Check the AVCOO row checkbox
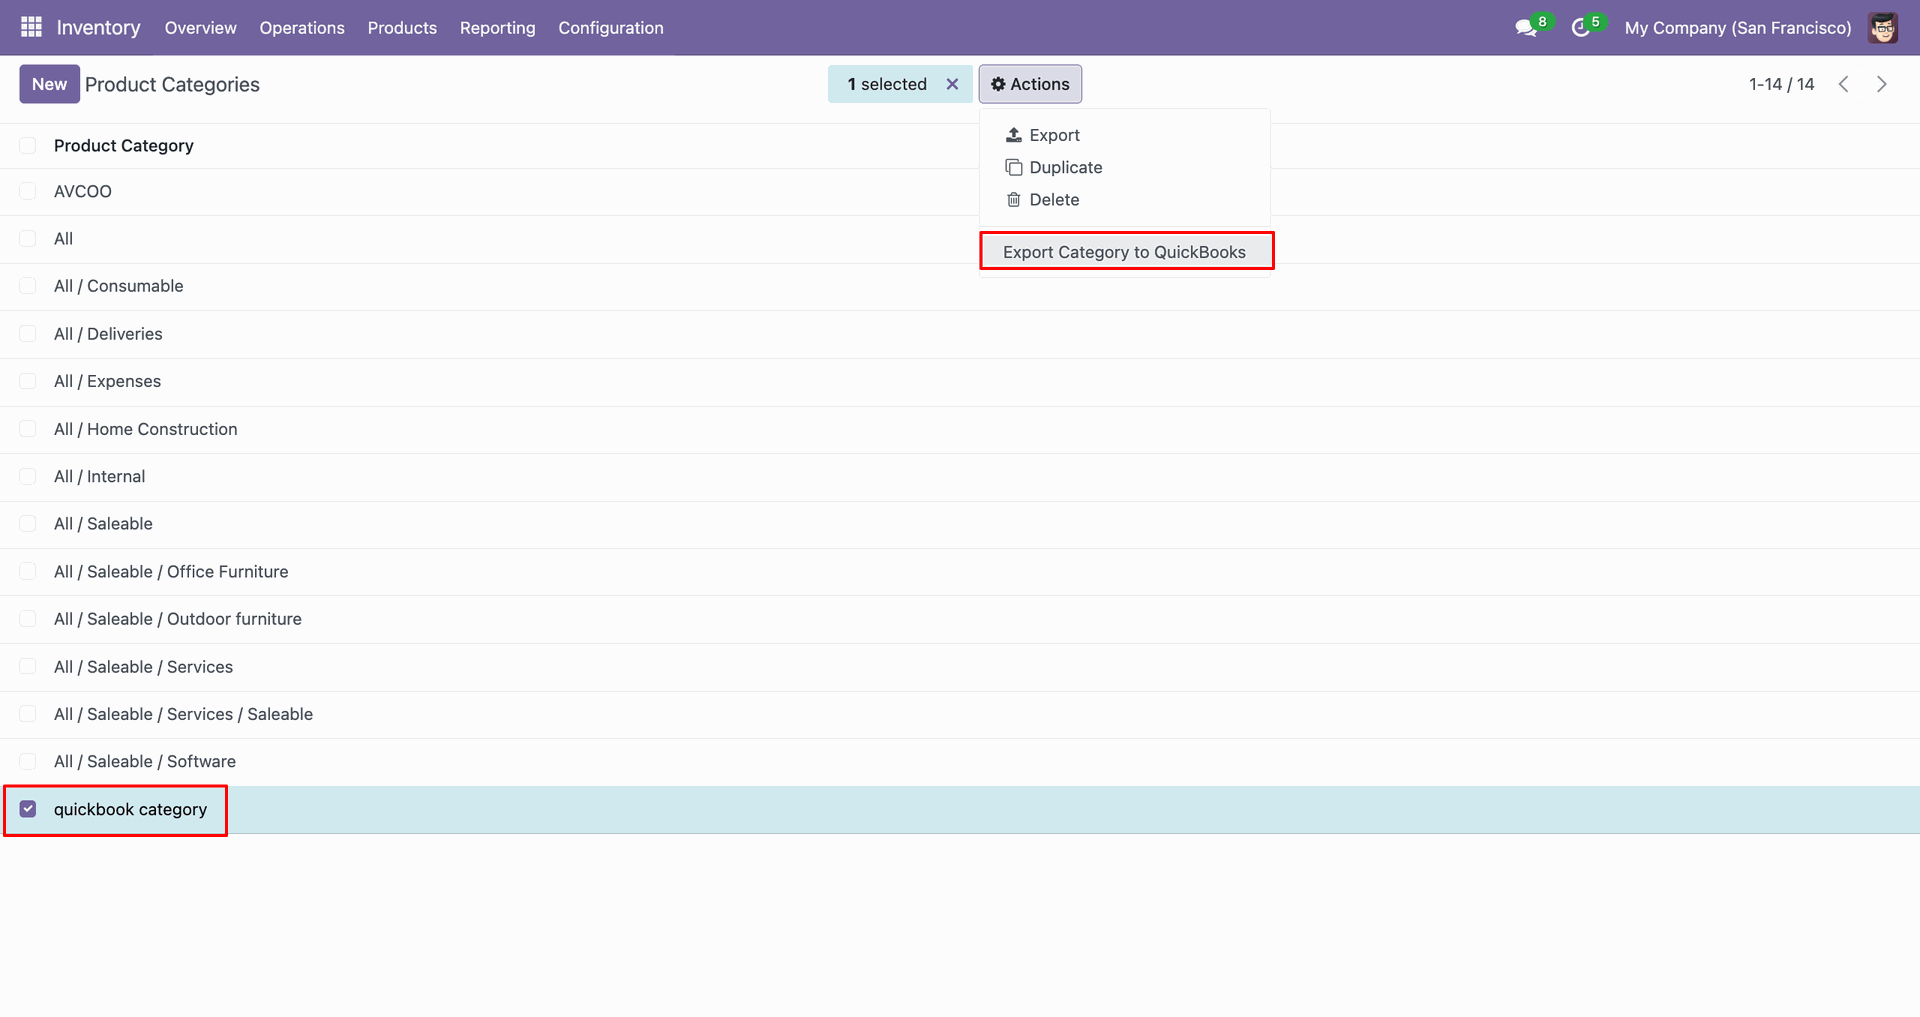Viewport: 1920px width, 1017px height. (28, 191)
